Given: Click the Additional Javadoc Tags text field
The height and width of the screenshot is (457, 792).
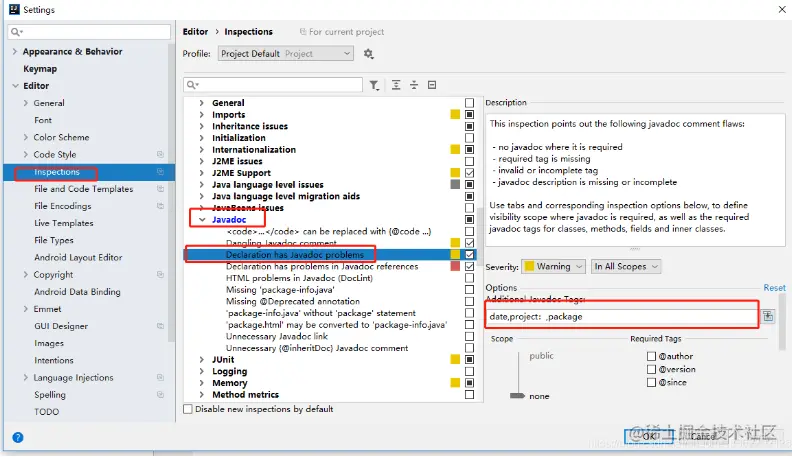Looking at the screenshot, I should (622, 317).
